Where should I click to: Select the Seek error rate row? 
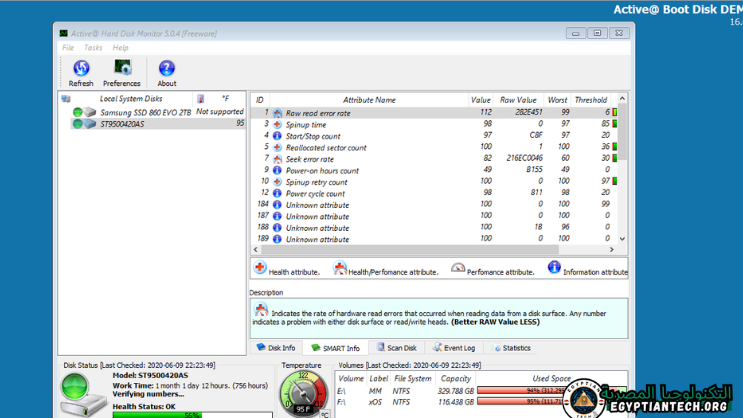pos(434,159)
